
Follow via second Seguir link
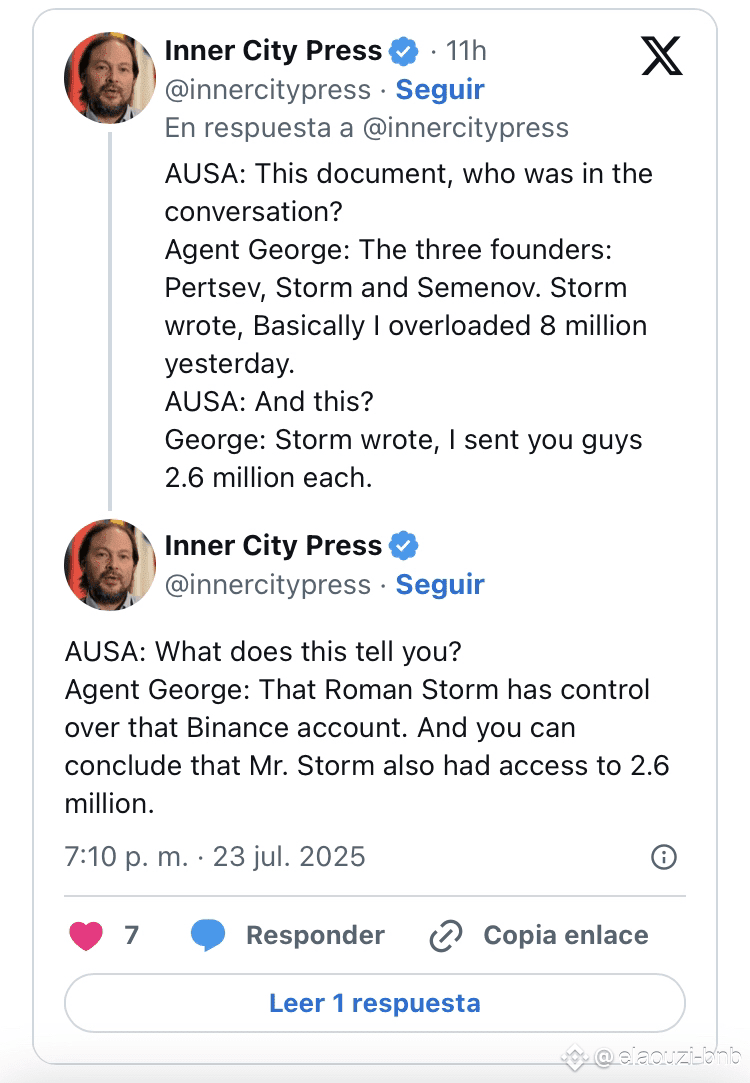pyautogui.click(x=440, y=584)
